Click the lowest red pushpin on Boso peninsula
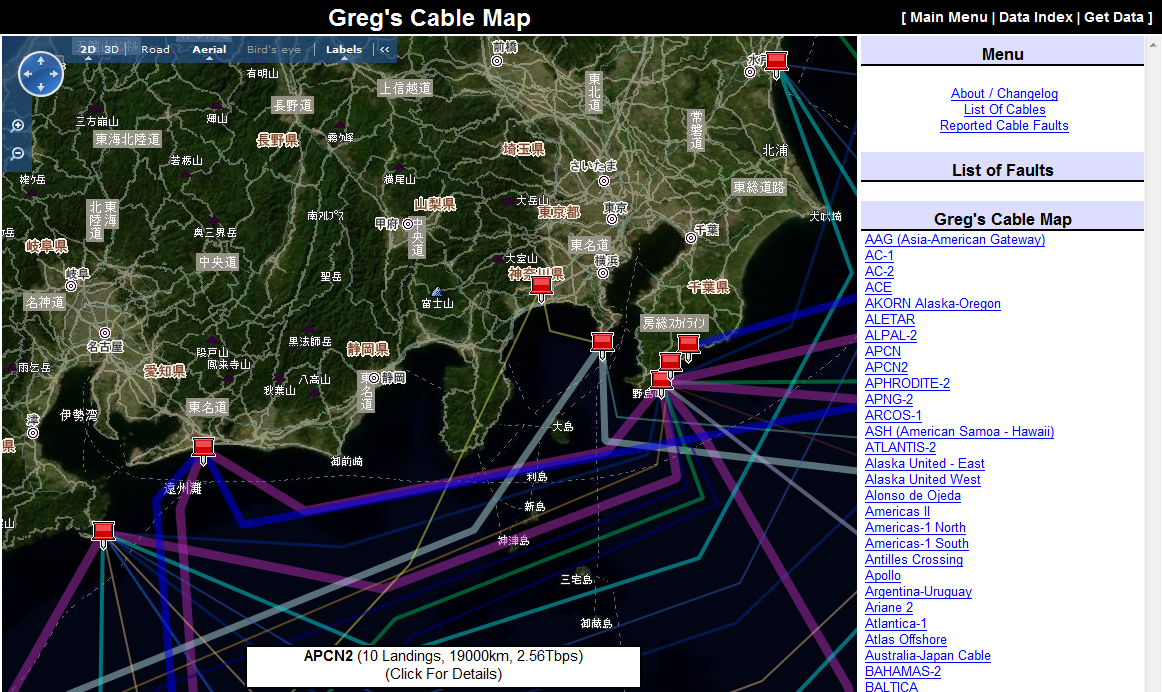 point(661,383)
